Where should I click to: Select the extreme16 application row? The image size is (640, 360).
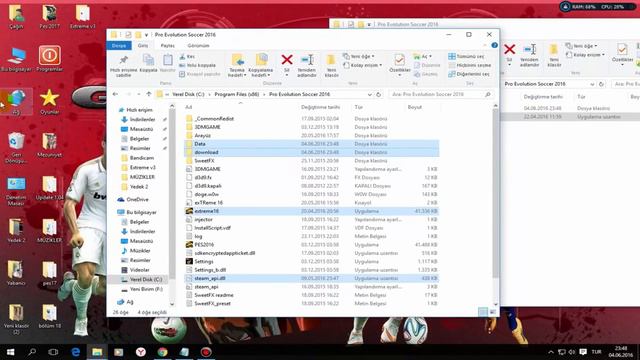click(x=312, y=211)
